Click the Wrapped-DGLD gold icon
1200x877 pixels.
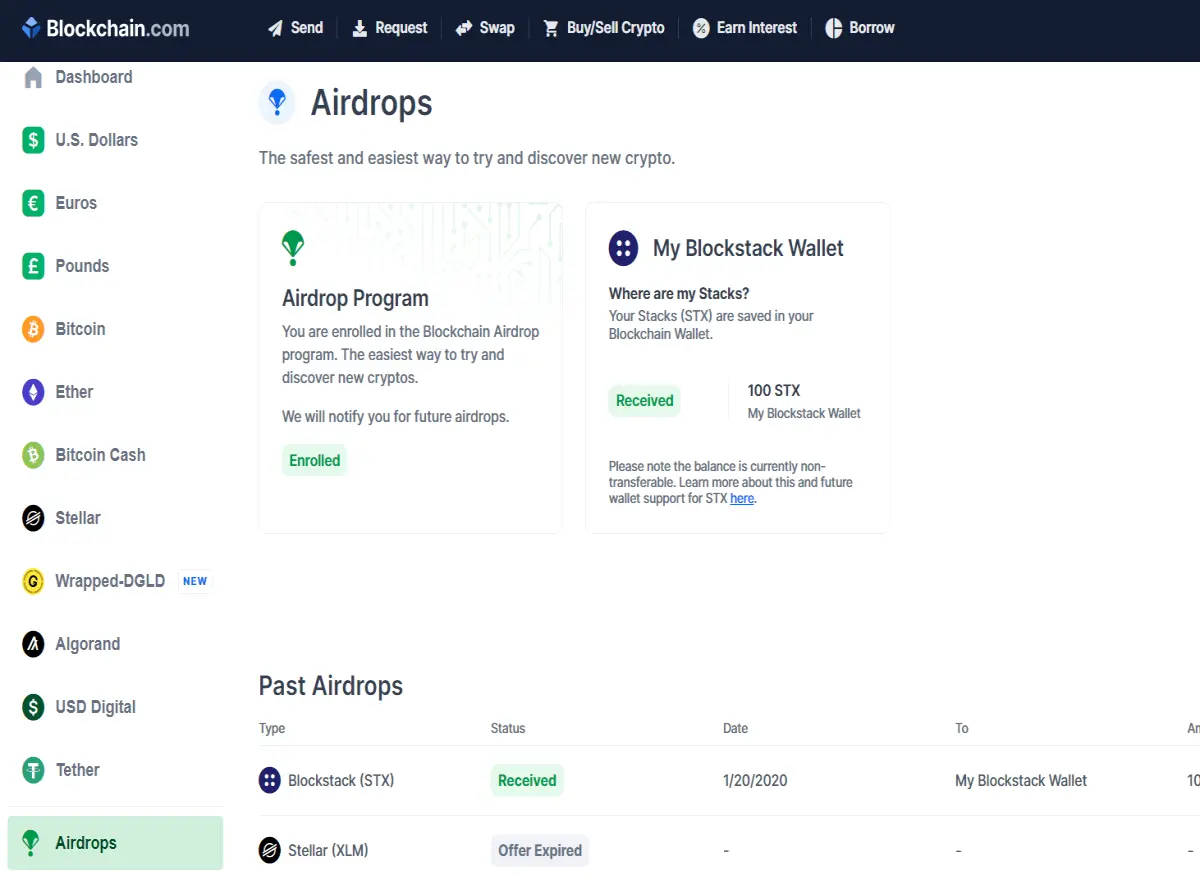pos(33,581)
